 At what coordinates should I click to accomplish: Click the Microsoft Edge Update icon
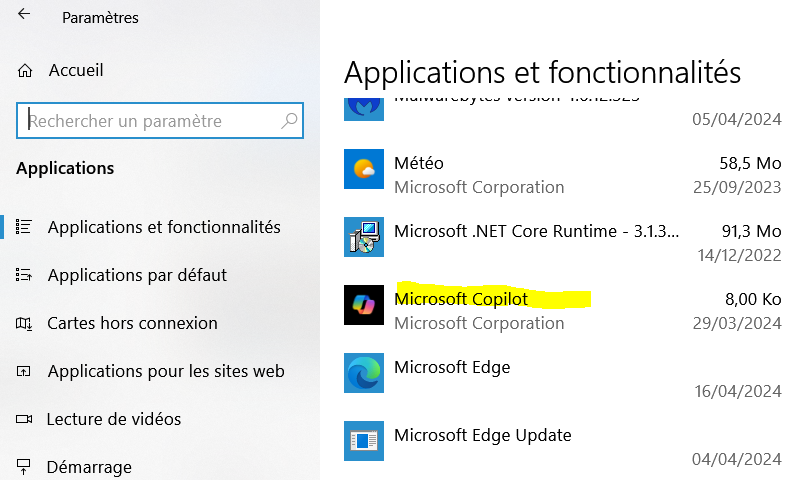click(x=363, y=441)
